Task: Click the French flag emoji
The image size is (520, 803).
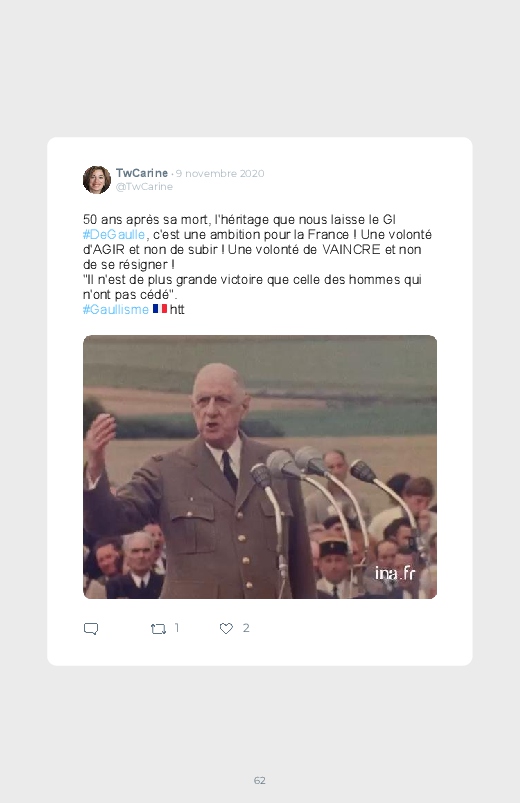Action: pyautogui.click(x=160, y=309)
